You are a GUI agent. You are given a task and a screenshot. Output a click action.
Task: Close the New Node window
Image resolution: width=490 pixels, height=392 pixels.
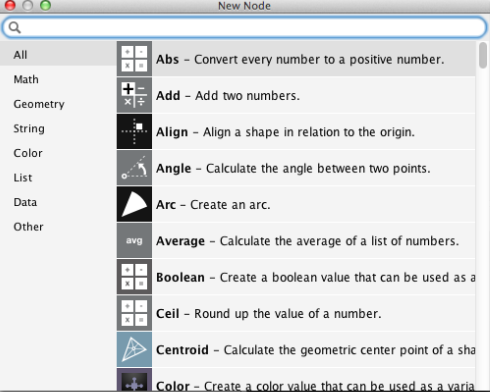click(10, 5)
